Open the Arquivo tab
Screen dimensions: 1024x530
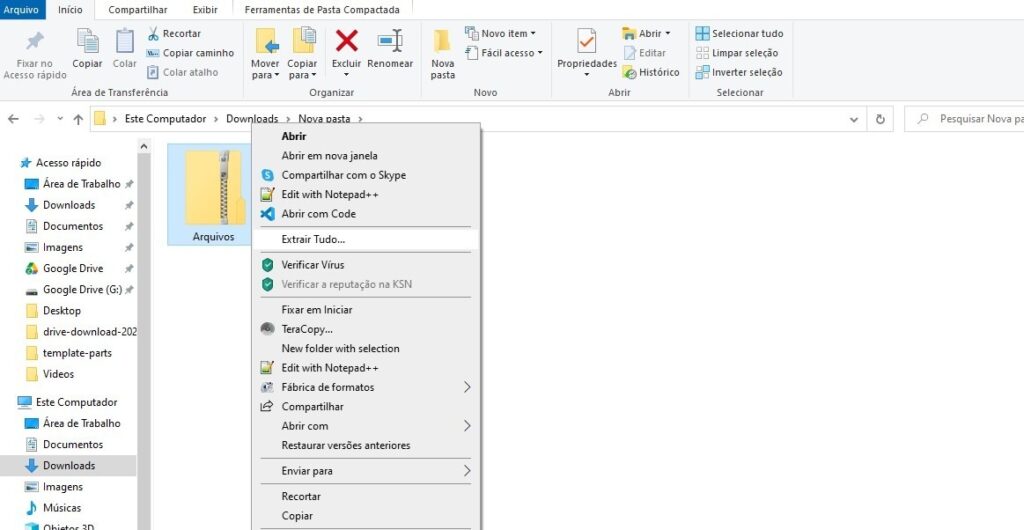[x=22, y=10]
